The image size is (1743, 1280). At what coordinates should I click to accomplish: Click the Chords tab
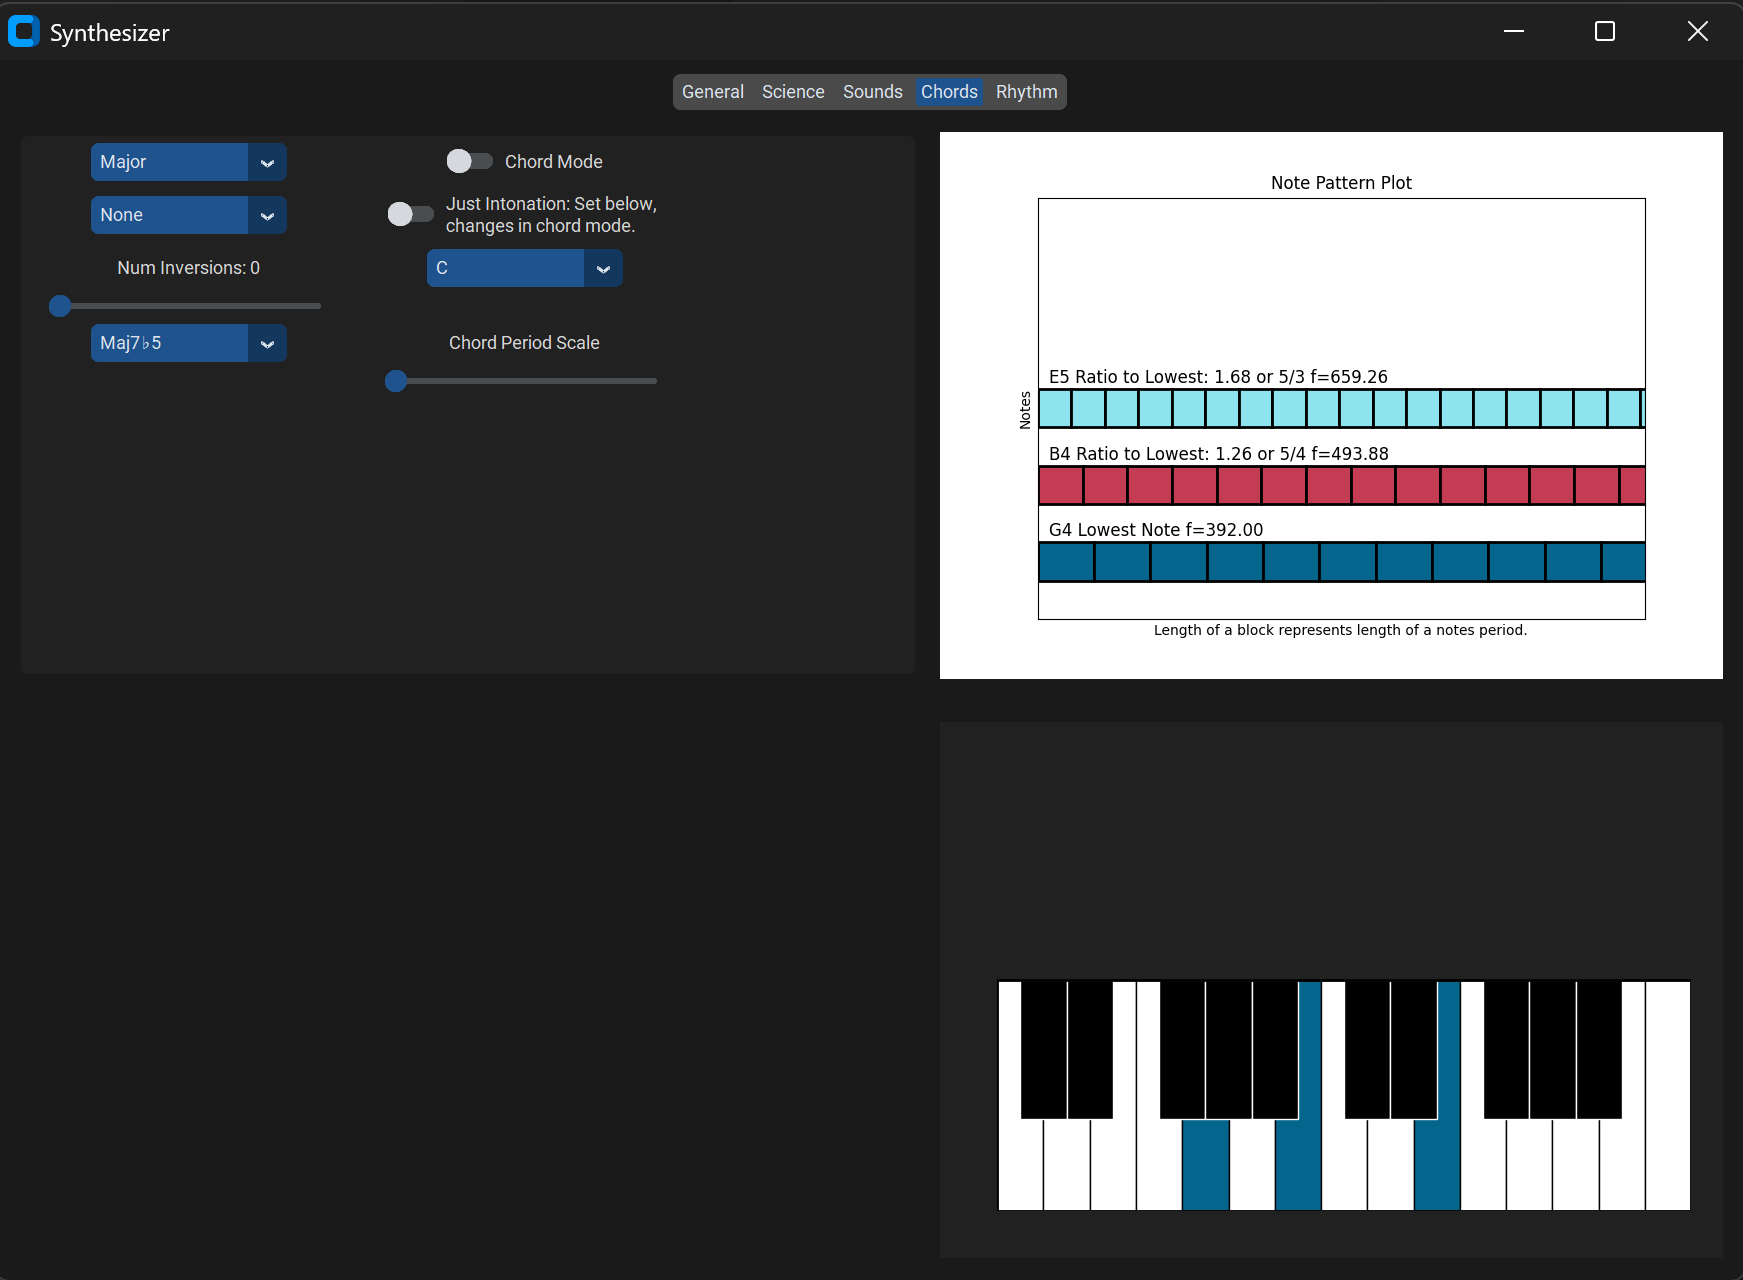point(949,92)
